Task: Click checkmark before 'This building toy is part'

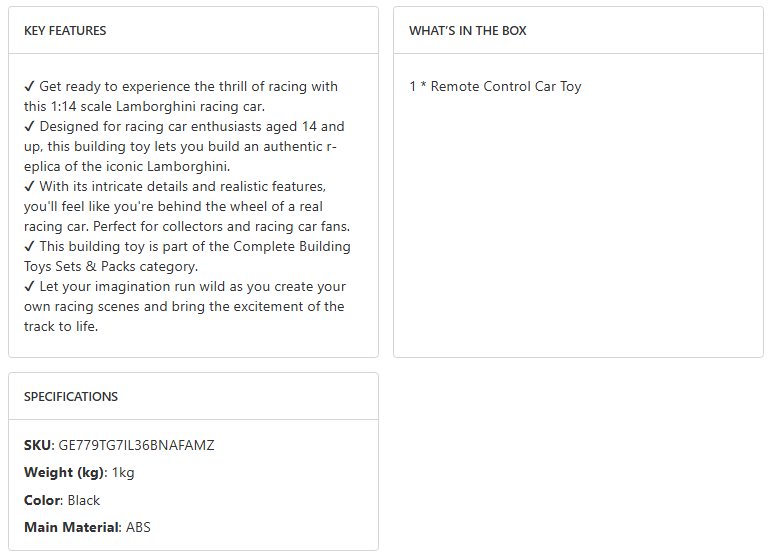Action: pyautogui.click(x=30, y=247)
